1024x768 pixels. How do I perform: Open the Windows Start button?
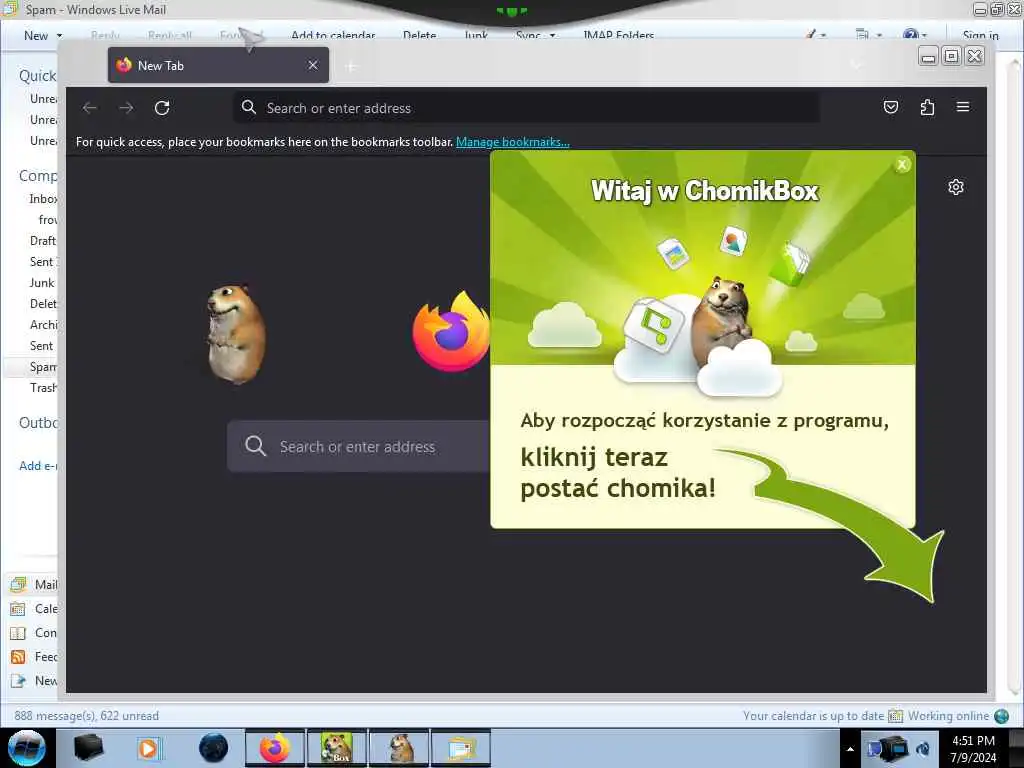(x=27, y=748)
